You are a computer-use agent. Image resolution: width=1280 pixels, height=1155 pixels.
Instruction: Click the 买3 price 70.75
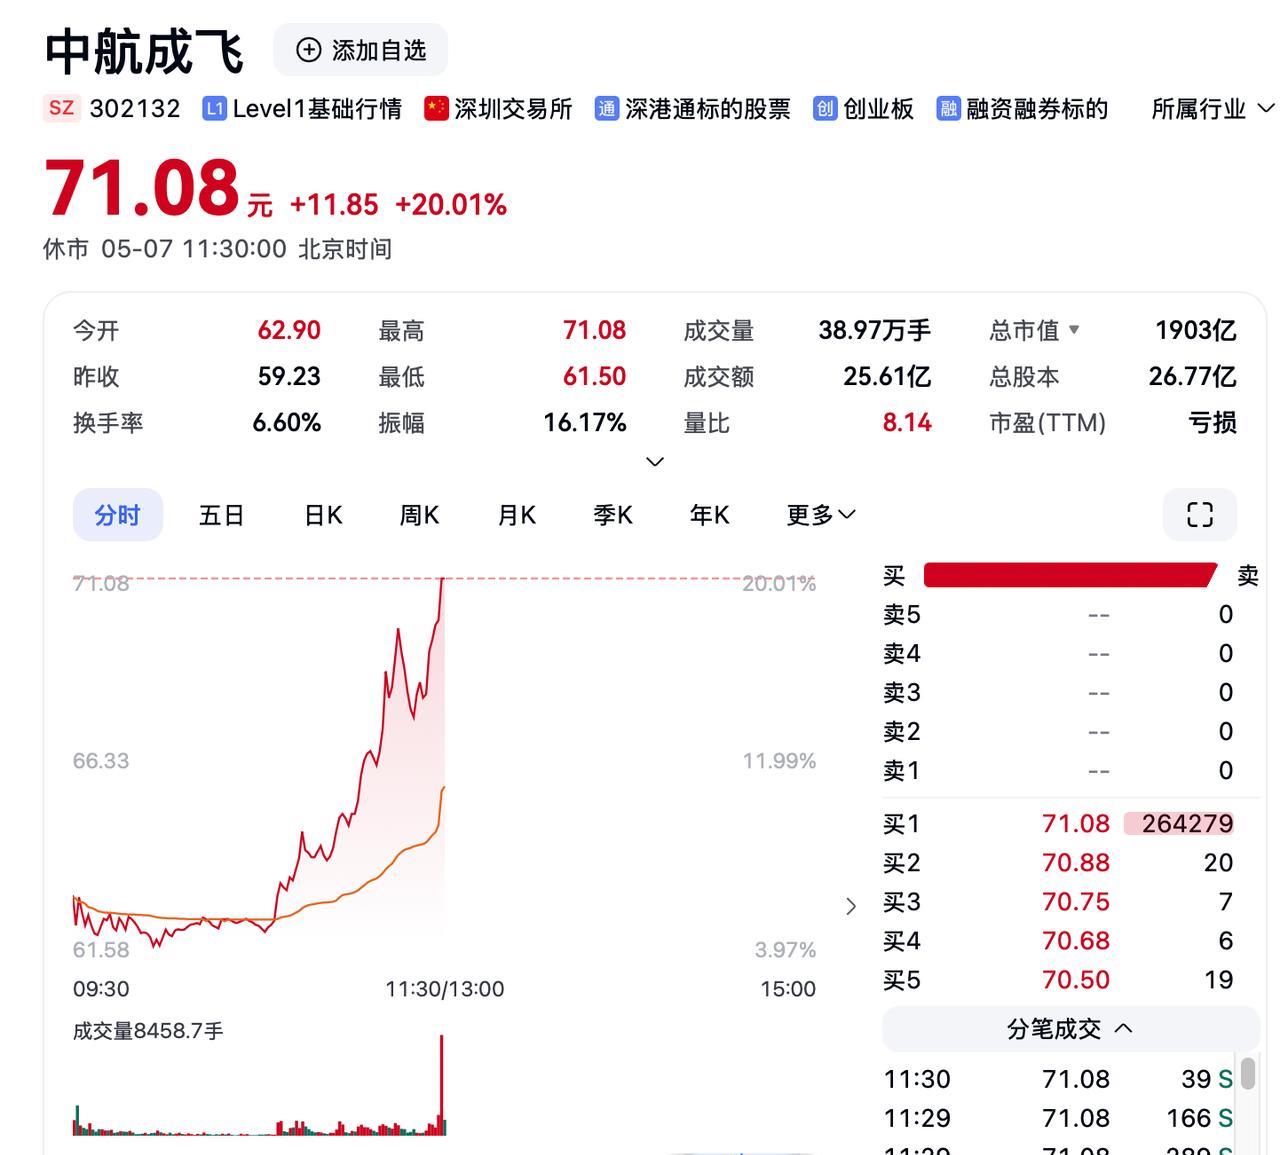tap(1076, 901)
